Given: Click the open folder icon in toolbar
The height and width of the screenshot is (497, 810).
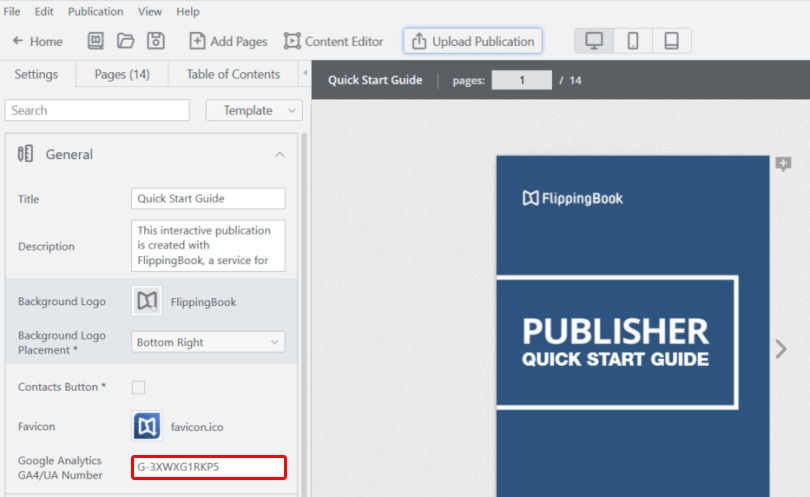Looking at the screenshot, I should 126,41.
